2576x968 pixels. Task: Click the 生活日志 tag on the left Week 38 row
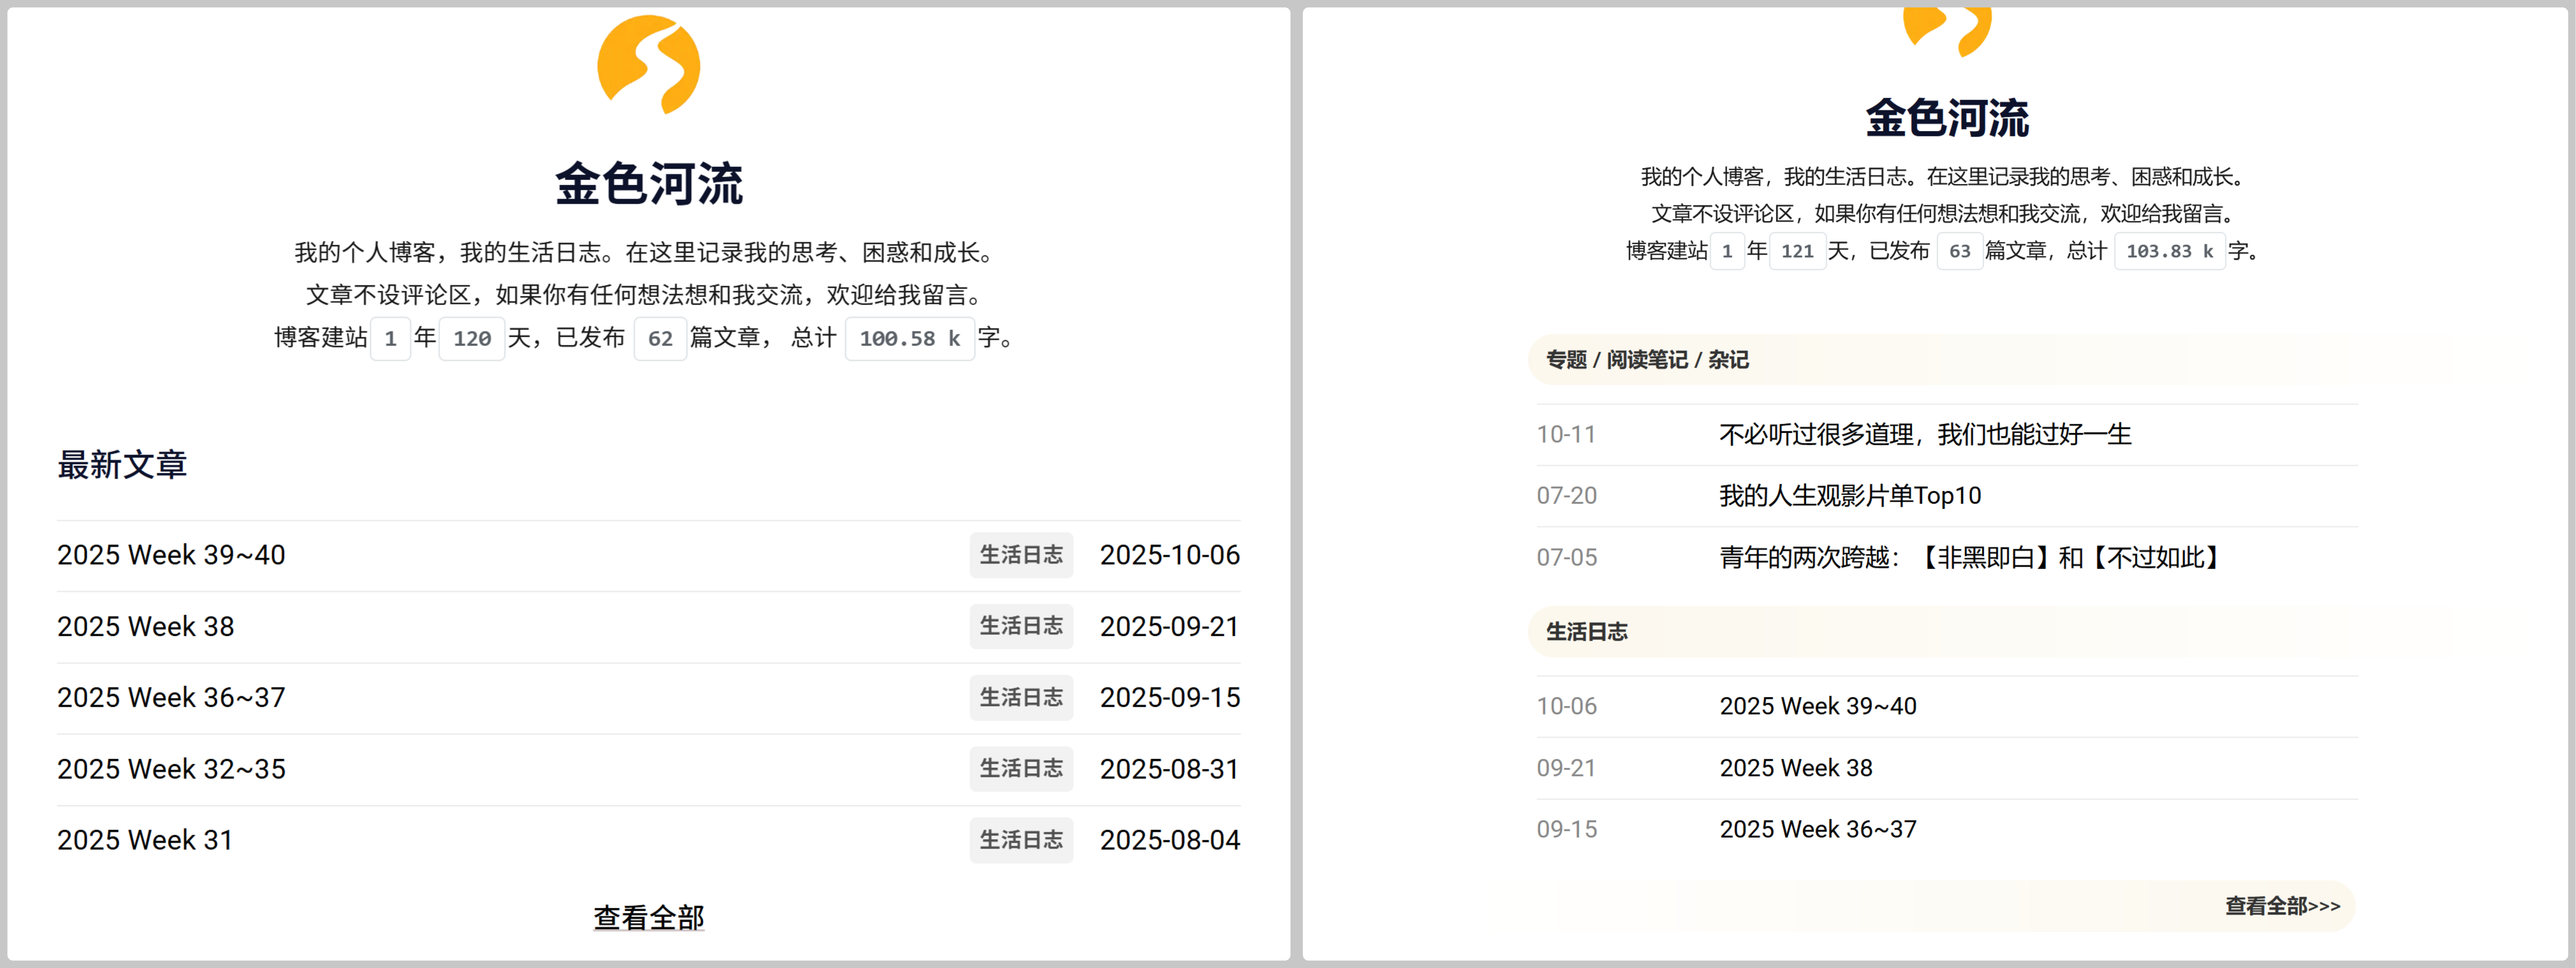pos(1021,626)
